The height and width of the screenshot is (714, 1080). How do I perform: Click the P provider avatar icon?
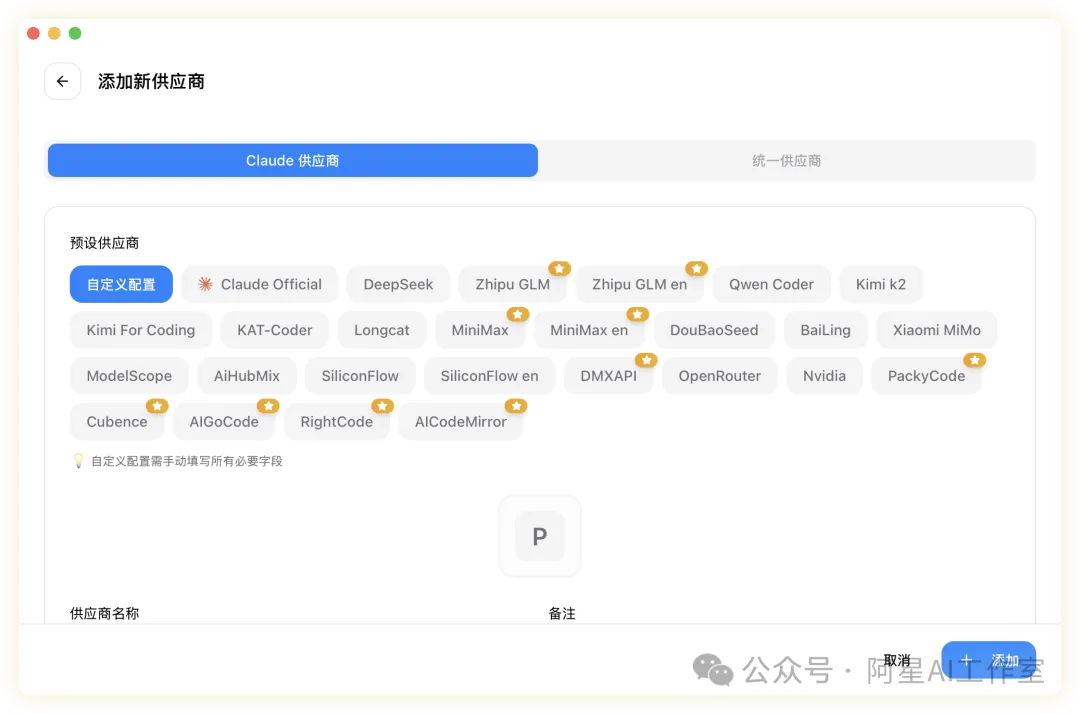(x=539, y=537)
